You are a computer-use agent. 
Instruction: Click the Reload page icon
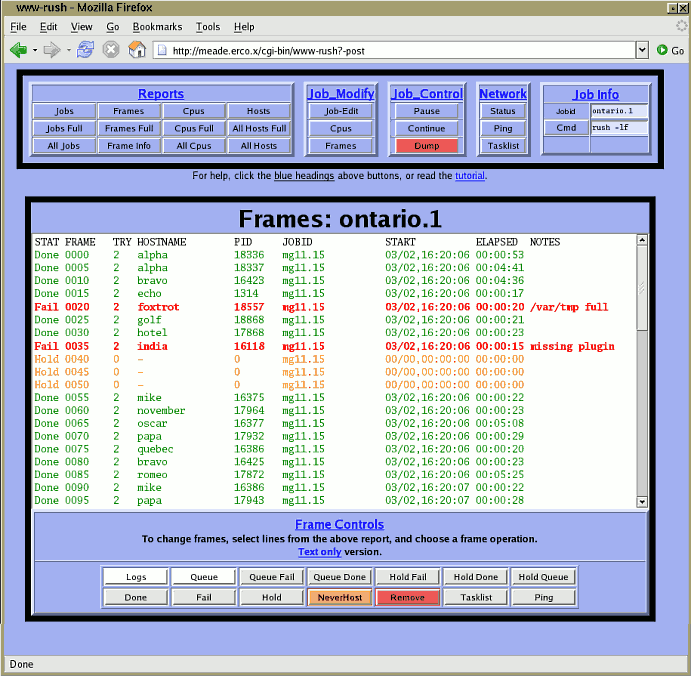click(85, 49)
